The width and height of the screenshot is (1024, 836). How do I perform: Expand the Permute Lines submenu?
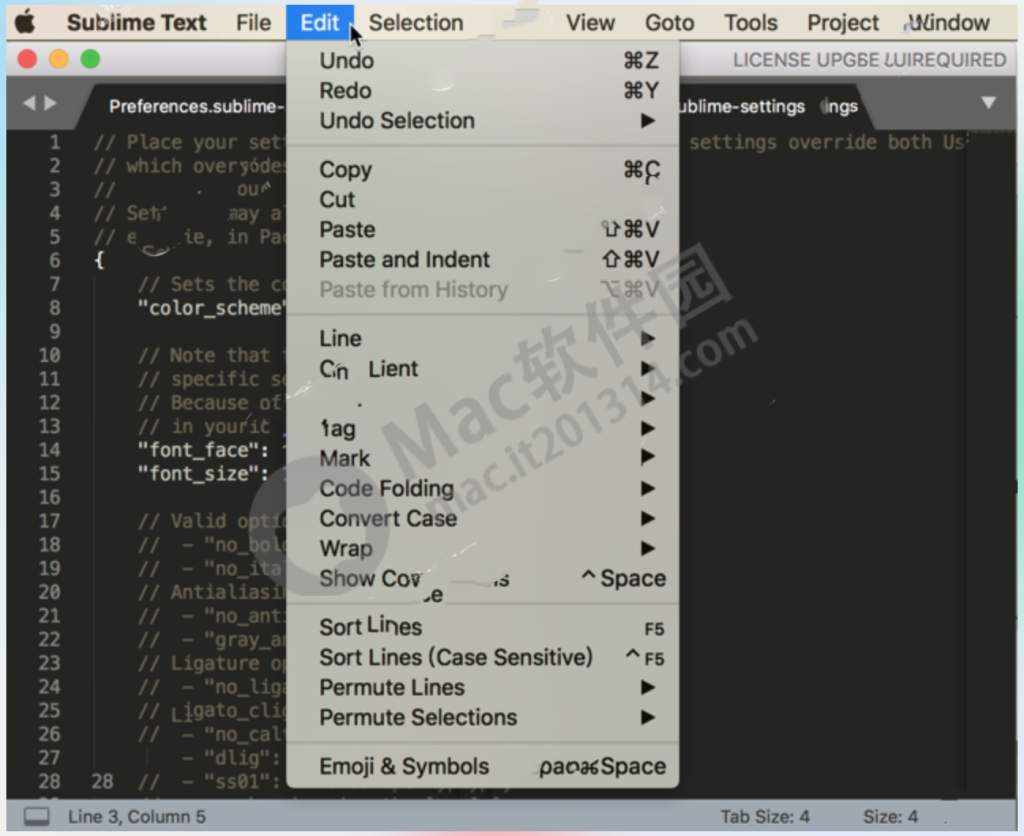(x=483, y=688)
